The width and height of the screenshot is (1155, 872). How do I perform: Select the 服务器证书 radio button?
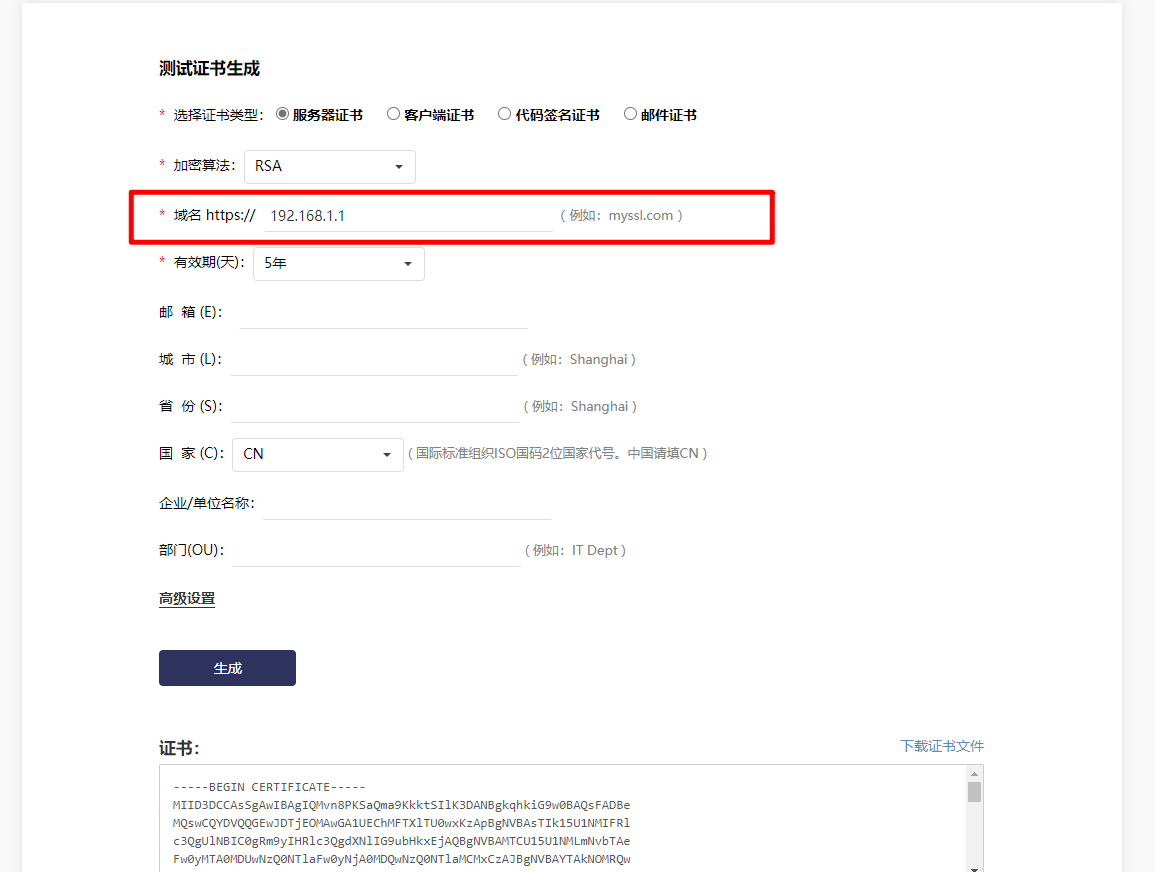(x=282, y=114)
